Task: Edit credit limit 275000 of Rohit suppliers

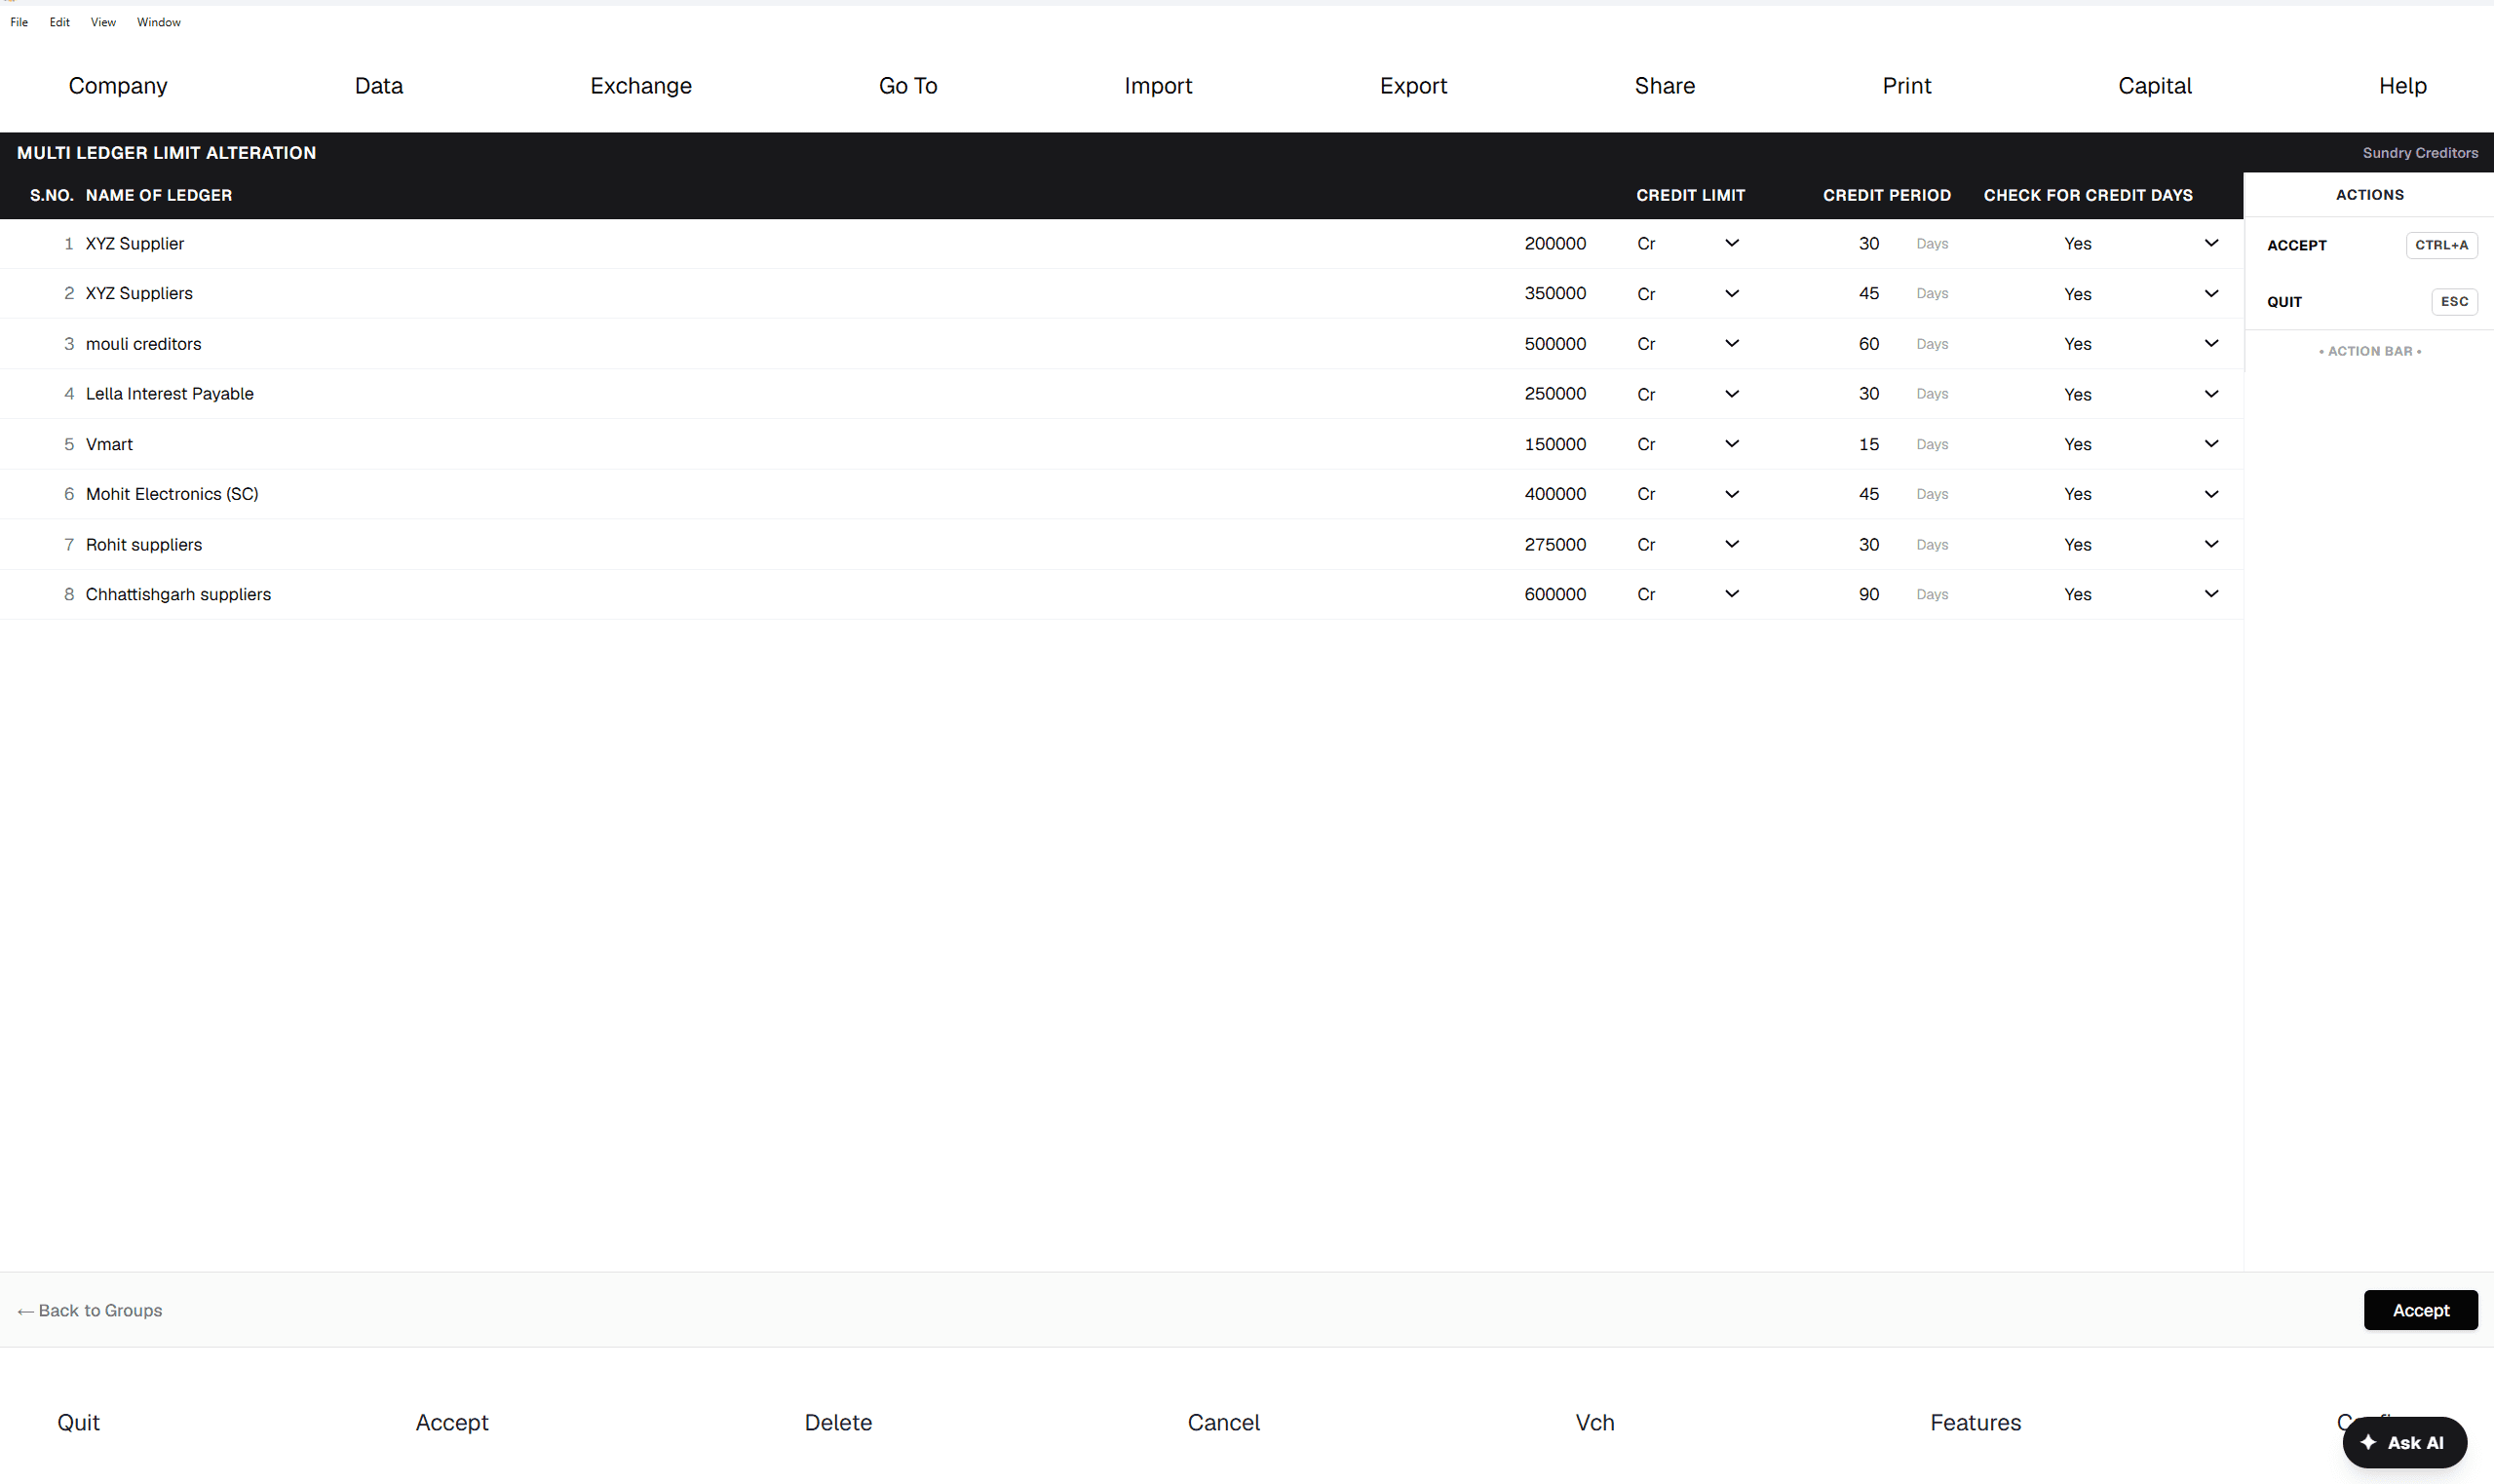Action: (x=1555, y=544)
